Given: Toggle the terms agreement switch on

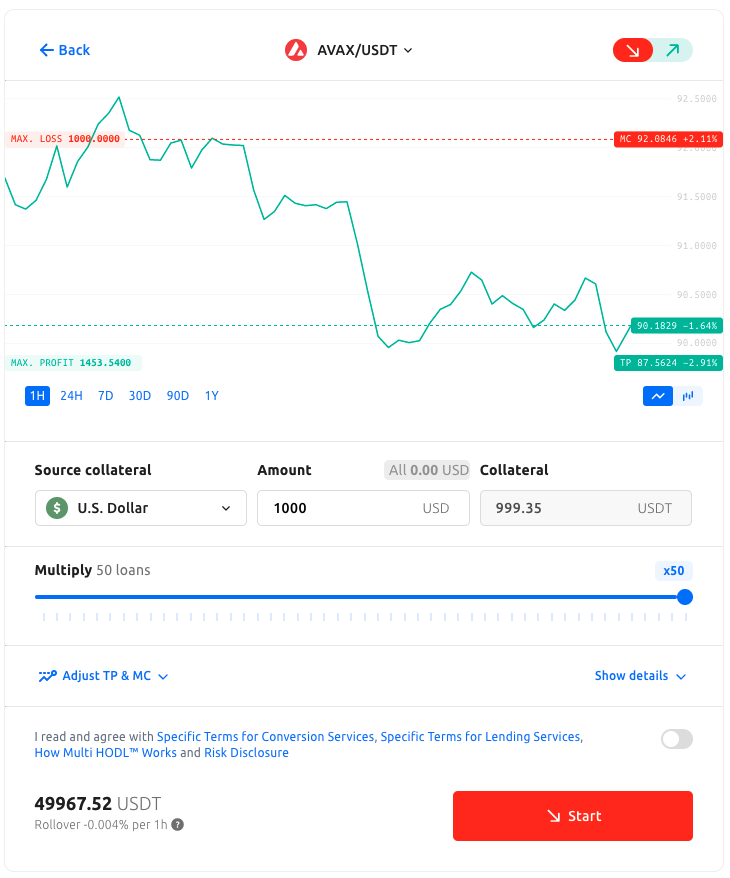Looking at the screenshot, I should [677, 739].
